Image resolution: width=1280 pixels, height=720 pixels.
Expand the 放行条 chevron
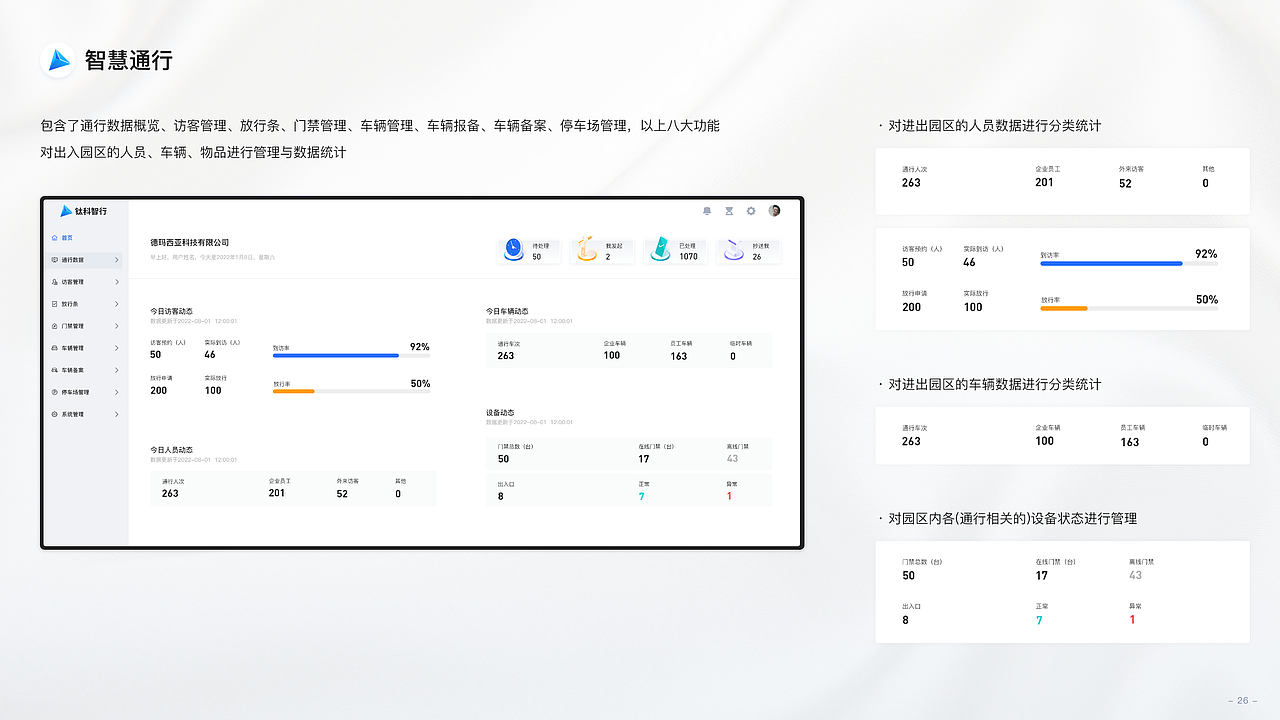click(117, 304)
